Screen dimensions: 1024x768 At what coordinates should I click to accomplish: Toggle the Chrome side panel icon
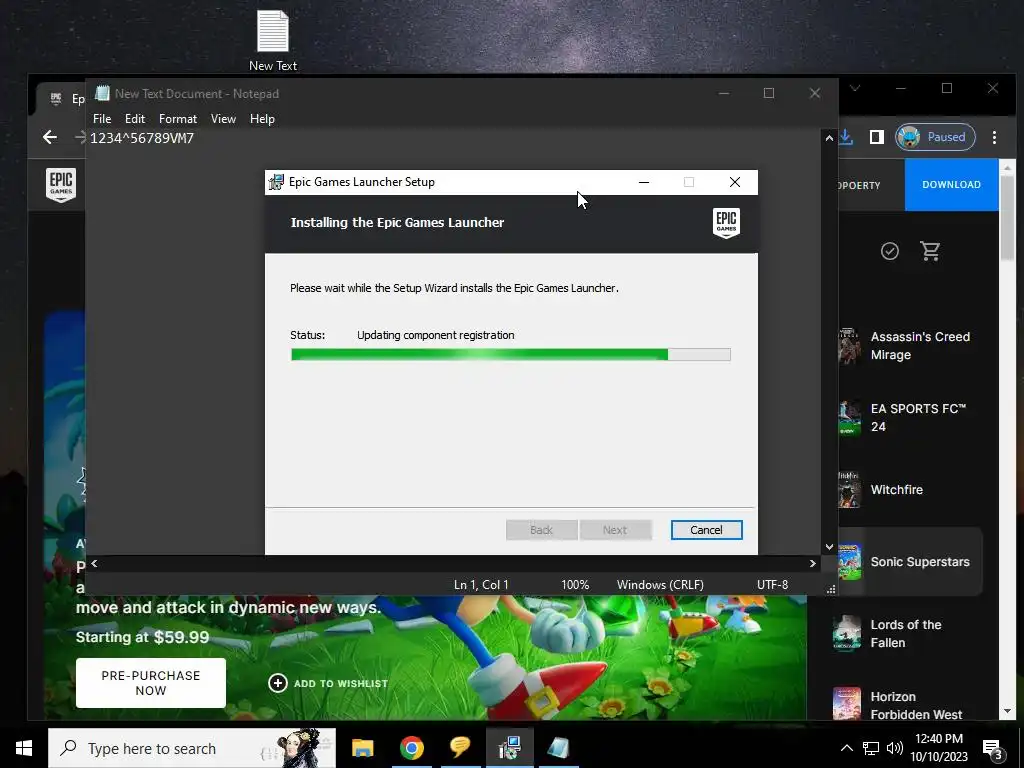click(x=876, y=137)
